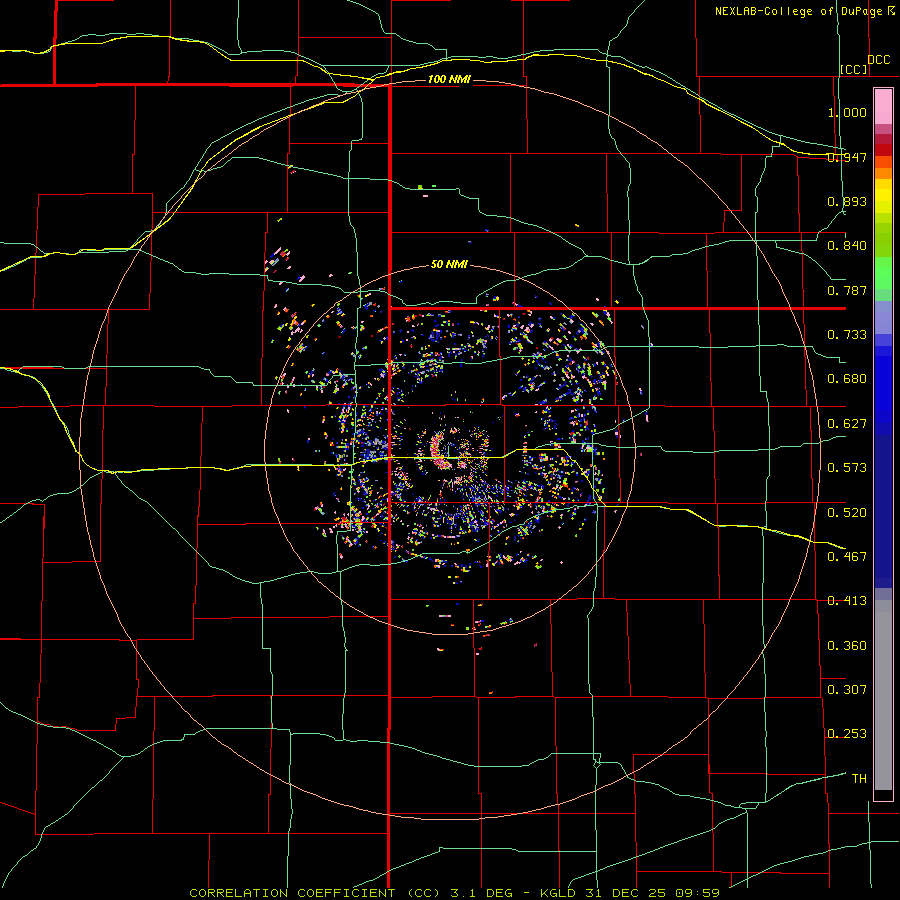
Task: Click the 50 NMI range ring label
Action: (x=449, y=264)
